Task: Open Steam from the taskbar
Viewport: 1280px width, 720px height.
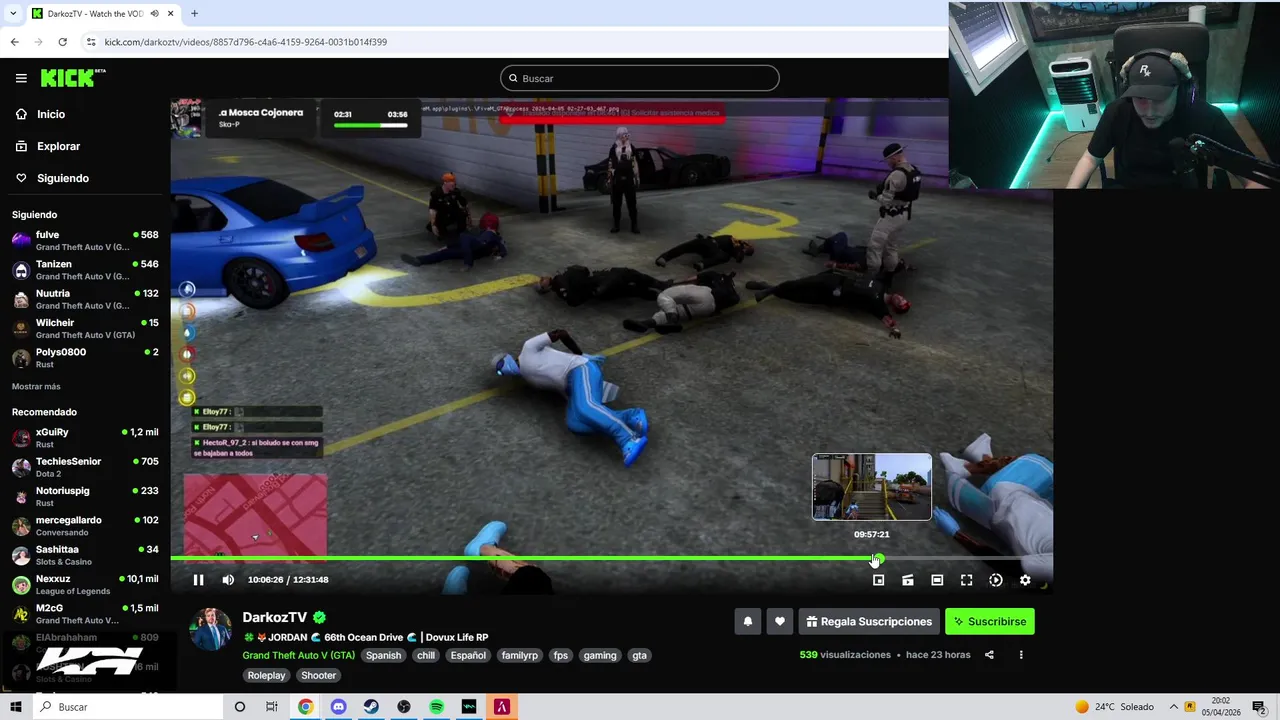Action: pos(371,707)
